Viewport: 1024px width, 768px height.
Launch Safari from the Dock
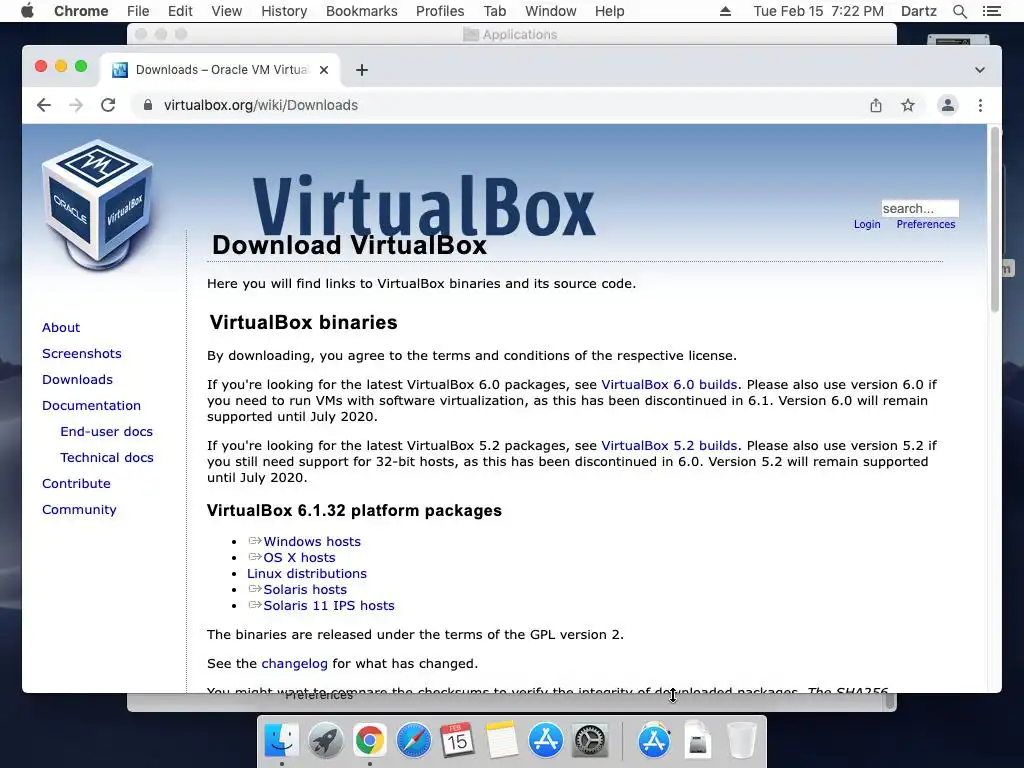[413, 740]
